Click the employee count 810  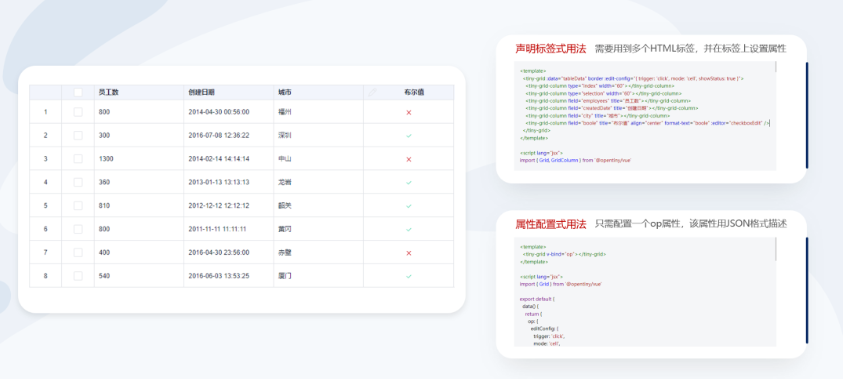[104, 206]
